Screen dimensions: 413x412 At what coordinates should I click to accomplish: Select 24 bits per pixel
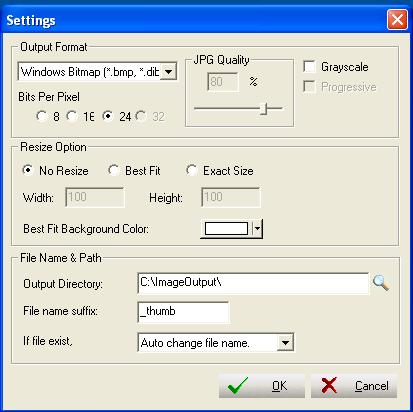click(108, 116)
